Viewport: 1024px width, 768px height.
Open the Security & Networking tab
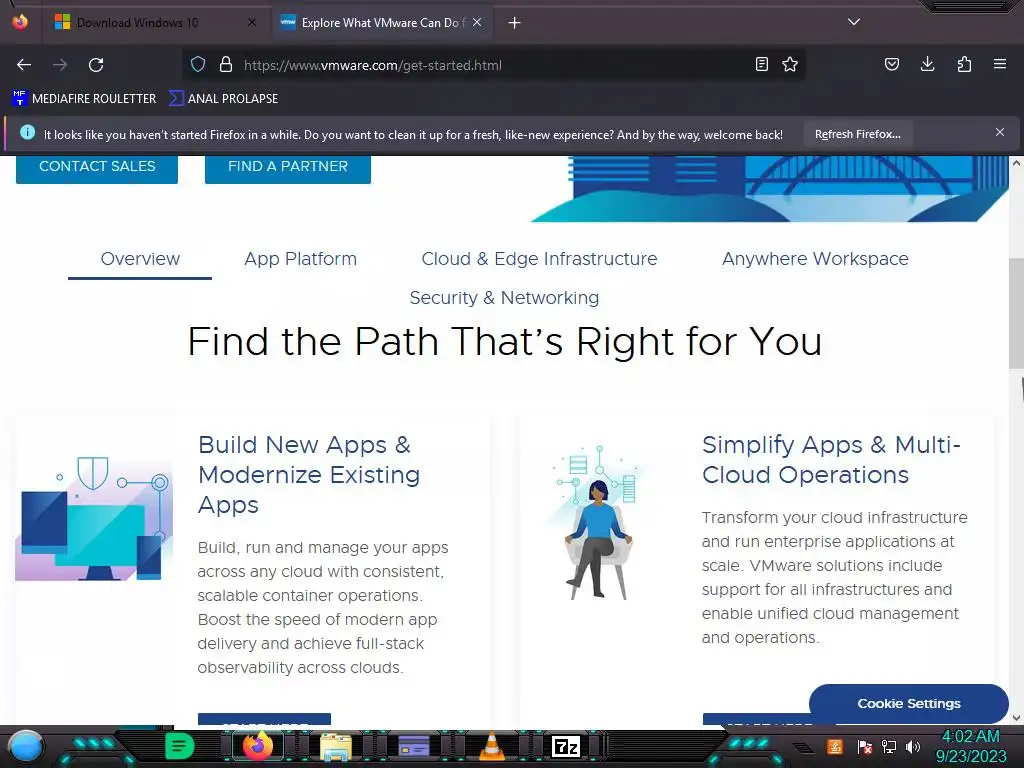(x=504, y=298)
